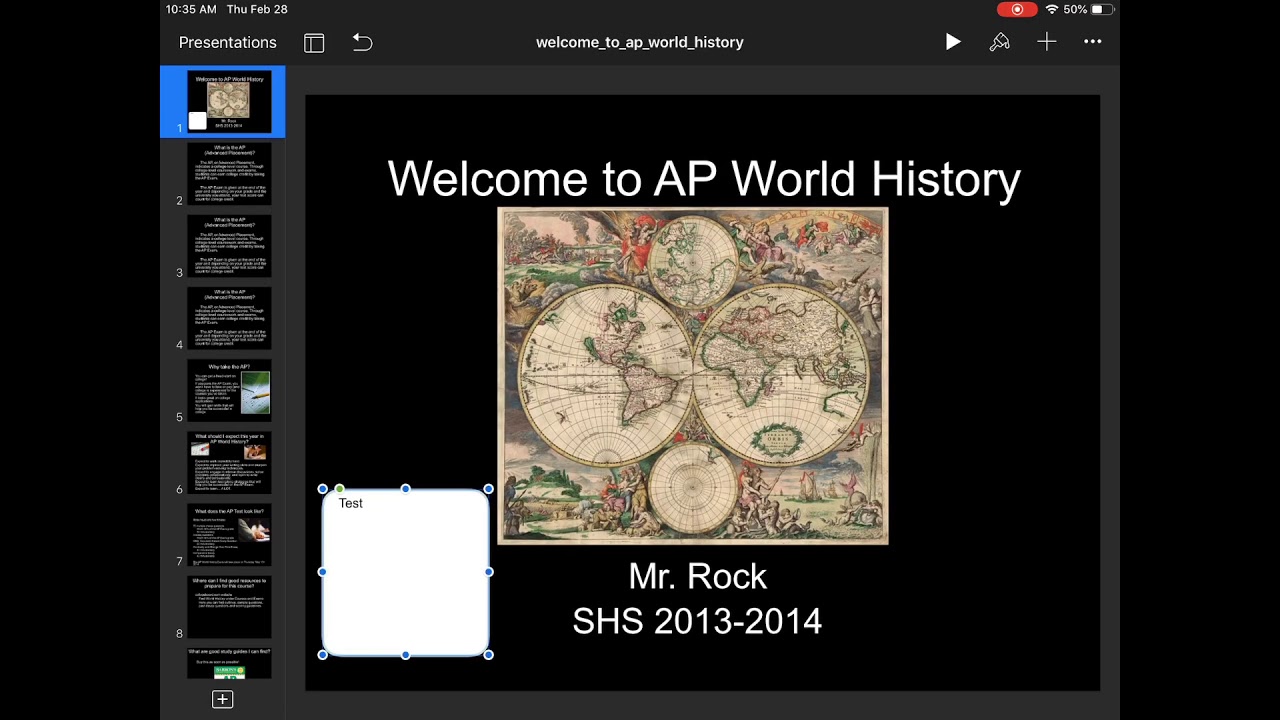Tap the red screen recording indicator
Image resolution: width=1280 pixels, height=720 pixels.
(x=1017, y=9)
